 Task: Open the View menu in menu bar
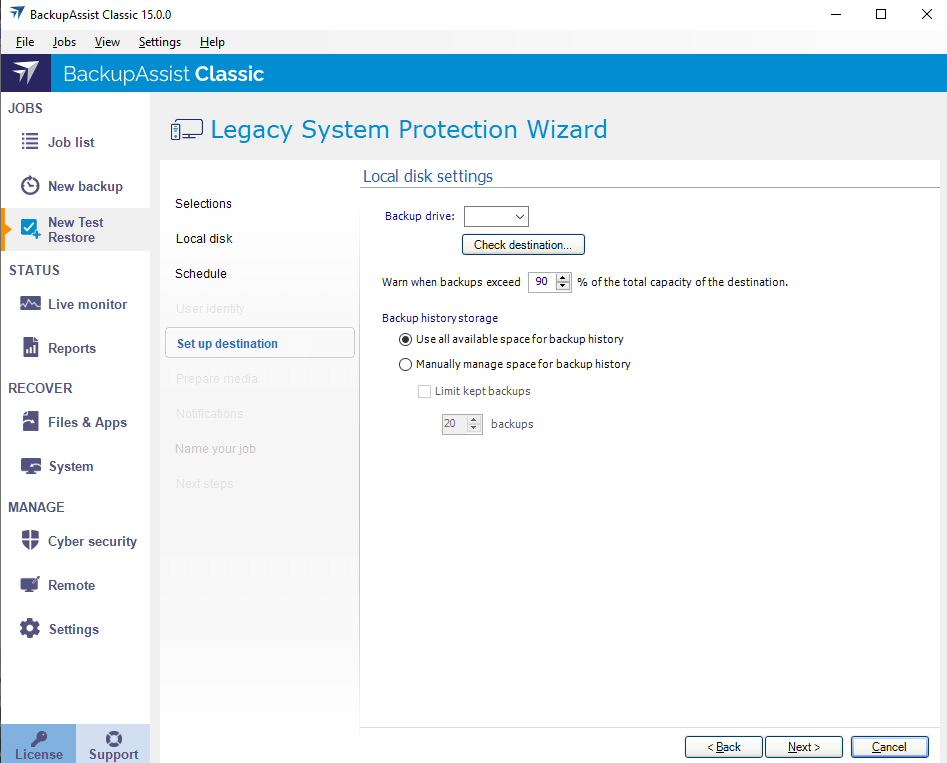pos(107,42)
